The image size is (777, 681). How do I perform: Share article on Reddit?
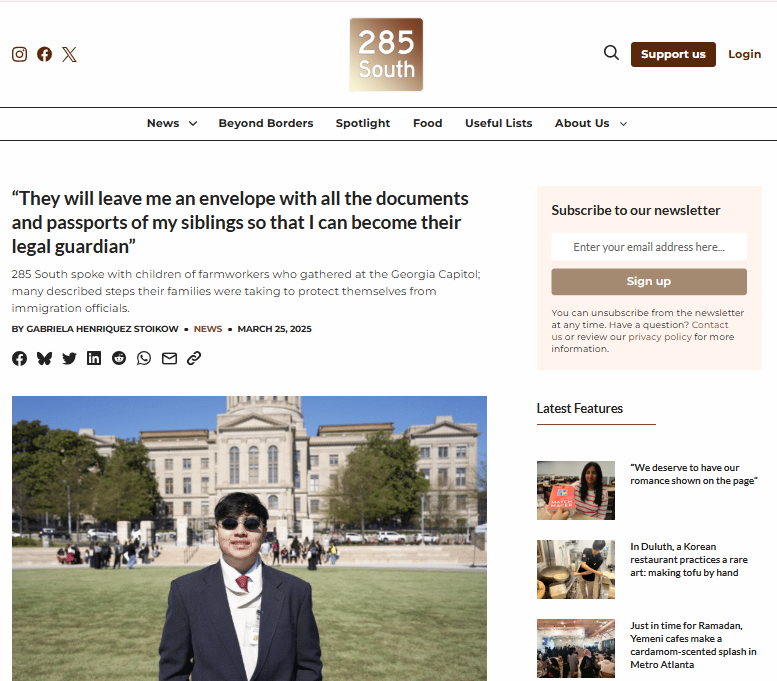point(119,358)
